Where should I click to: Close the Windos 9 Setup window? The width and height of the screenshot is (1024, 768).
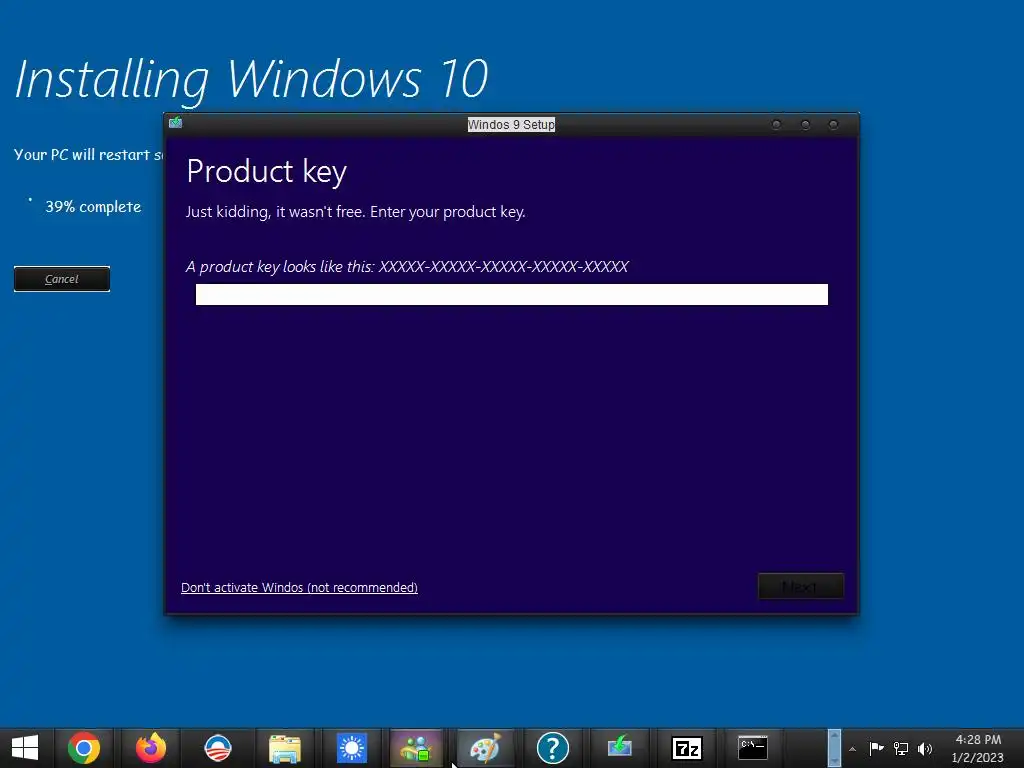coord(833,125)
